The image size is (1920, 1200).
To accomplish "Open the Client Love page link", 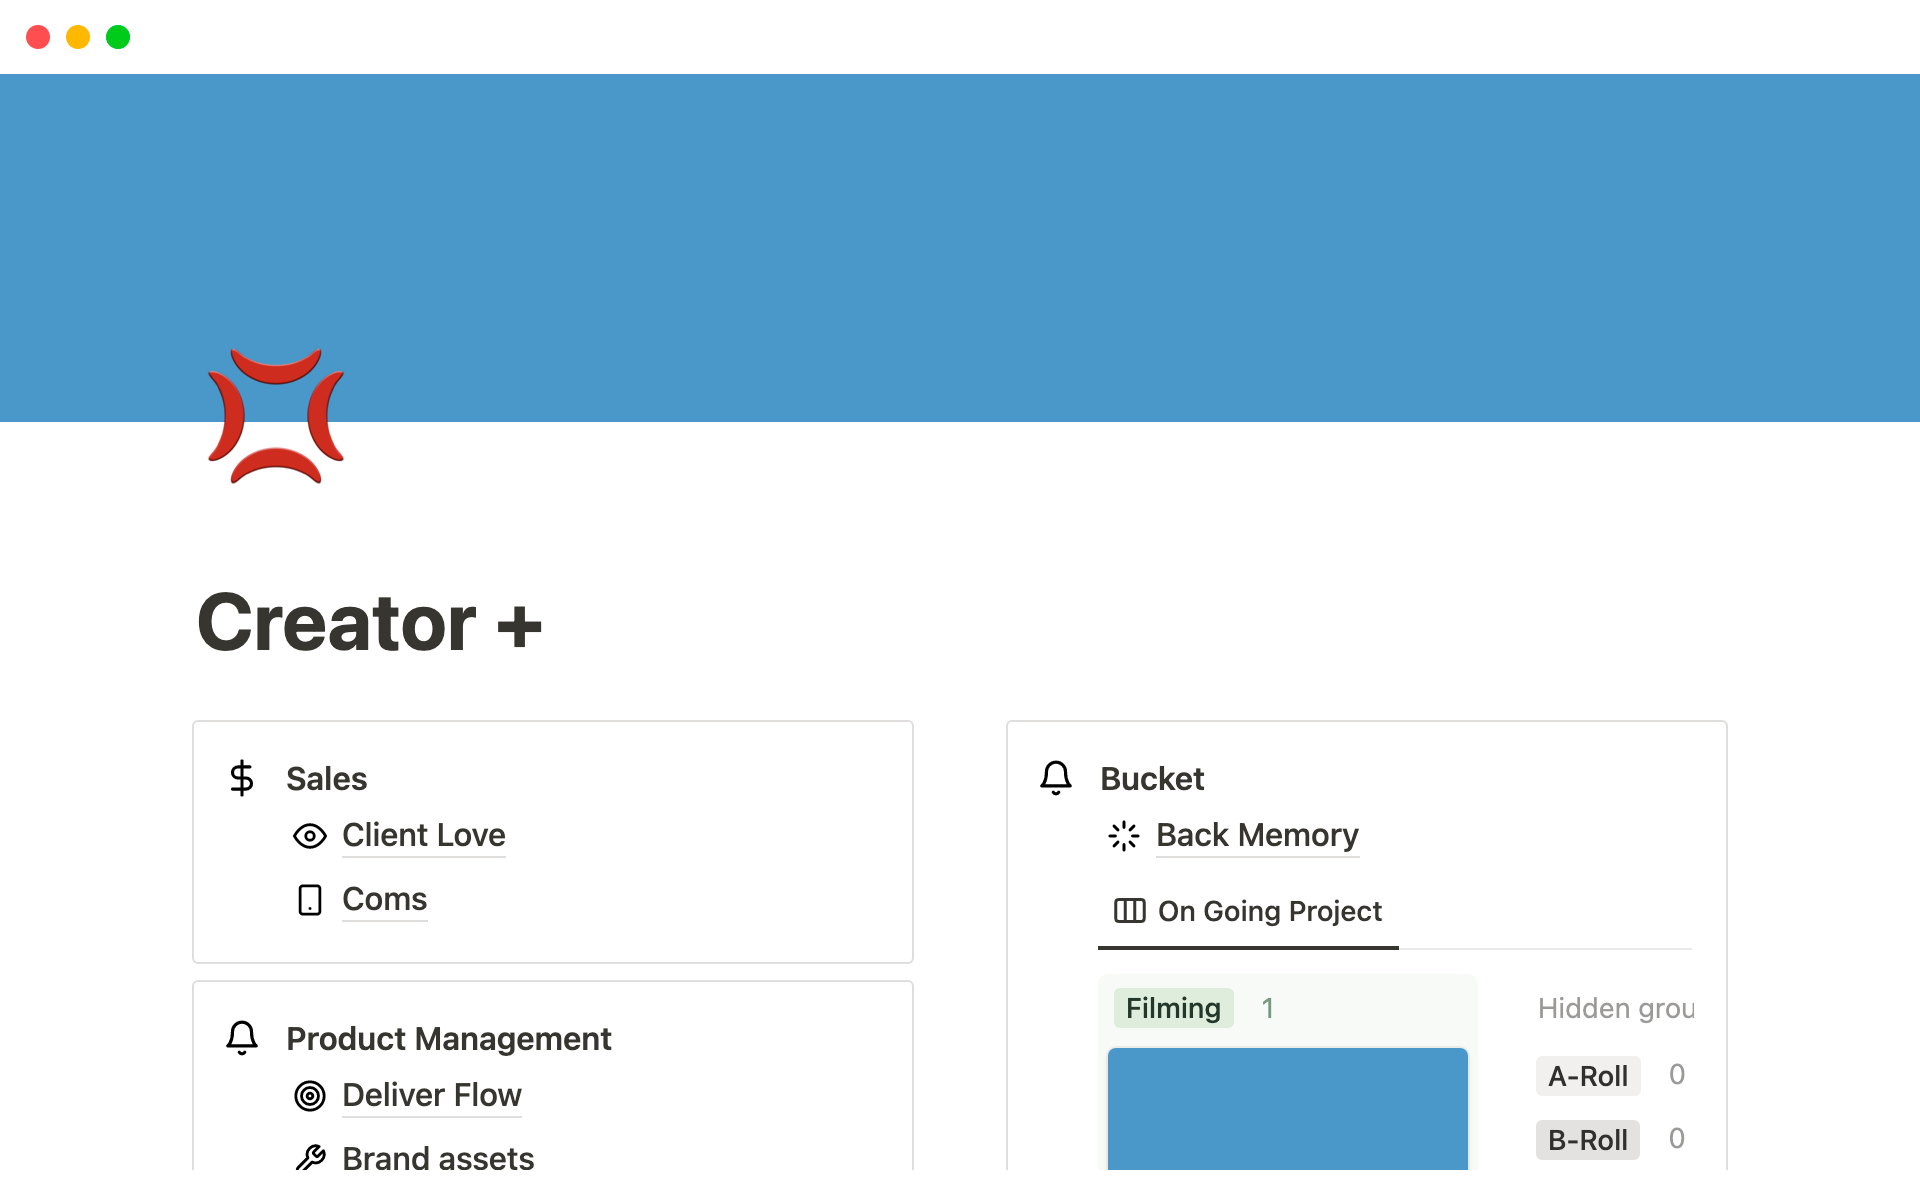I will click(423, 836).
